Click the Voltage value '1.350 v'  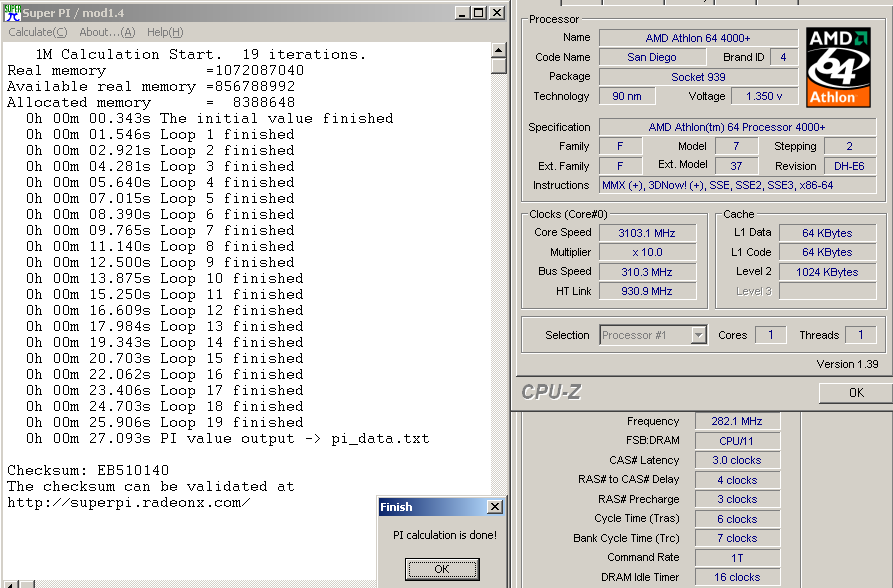click(x=764, y=96)
